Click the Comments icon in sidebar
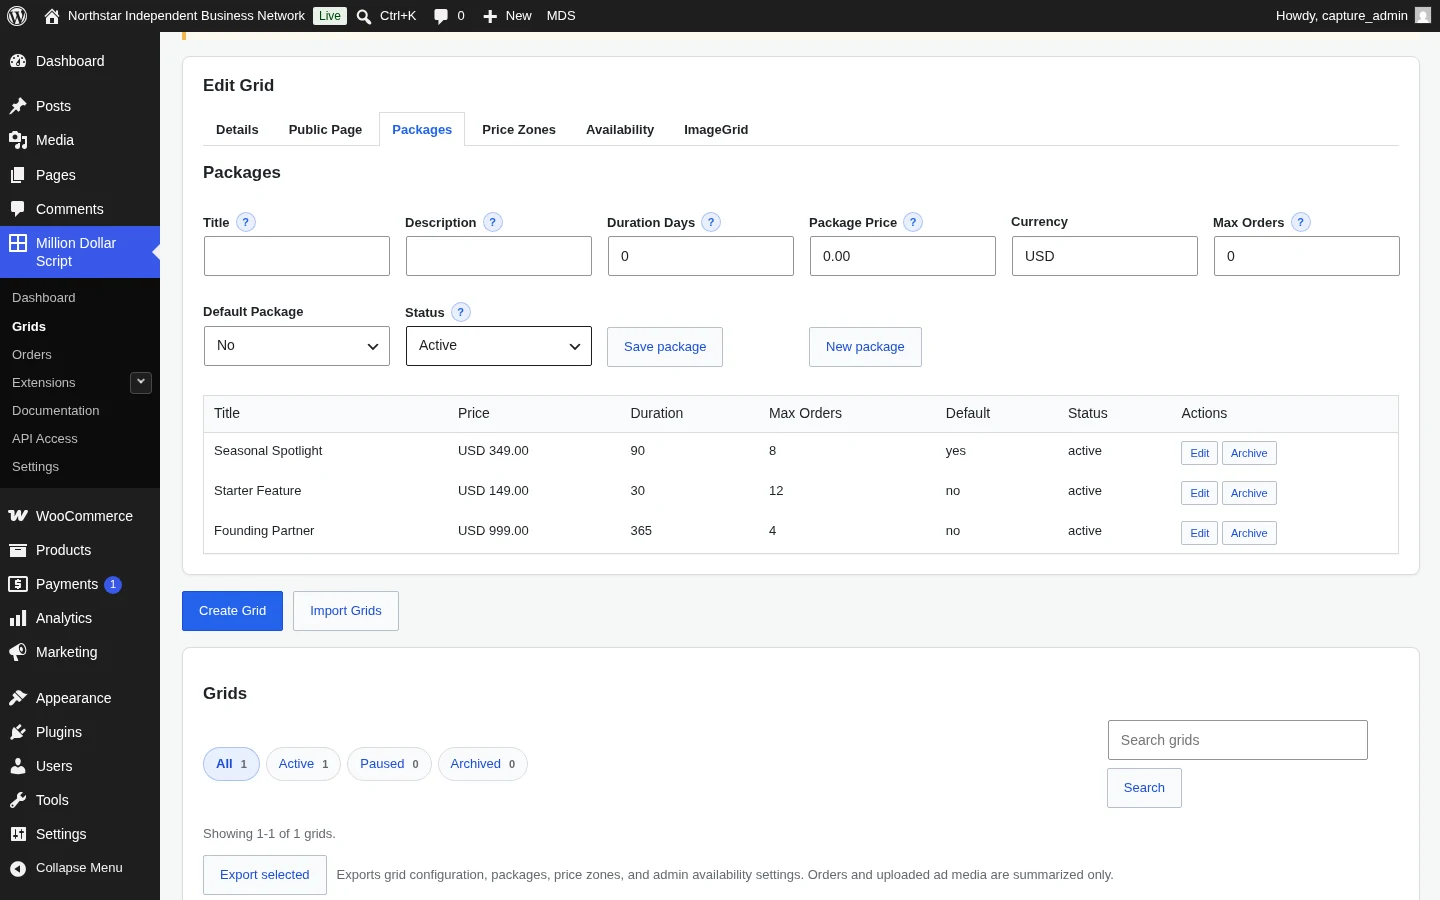 pos(18,209)
